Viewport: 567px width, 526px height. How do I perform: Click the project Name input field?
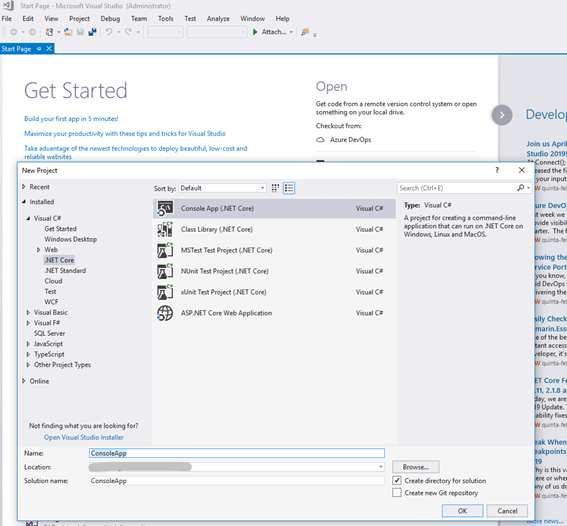click(236, 453)
